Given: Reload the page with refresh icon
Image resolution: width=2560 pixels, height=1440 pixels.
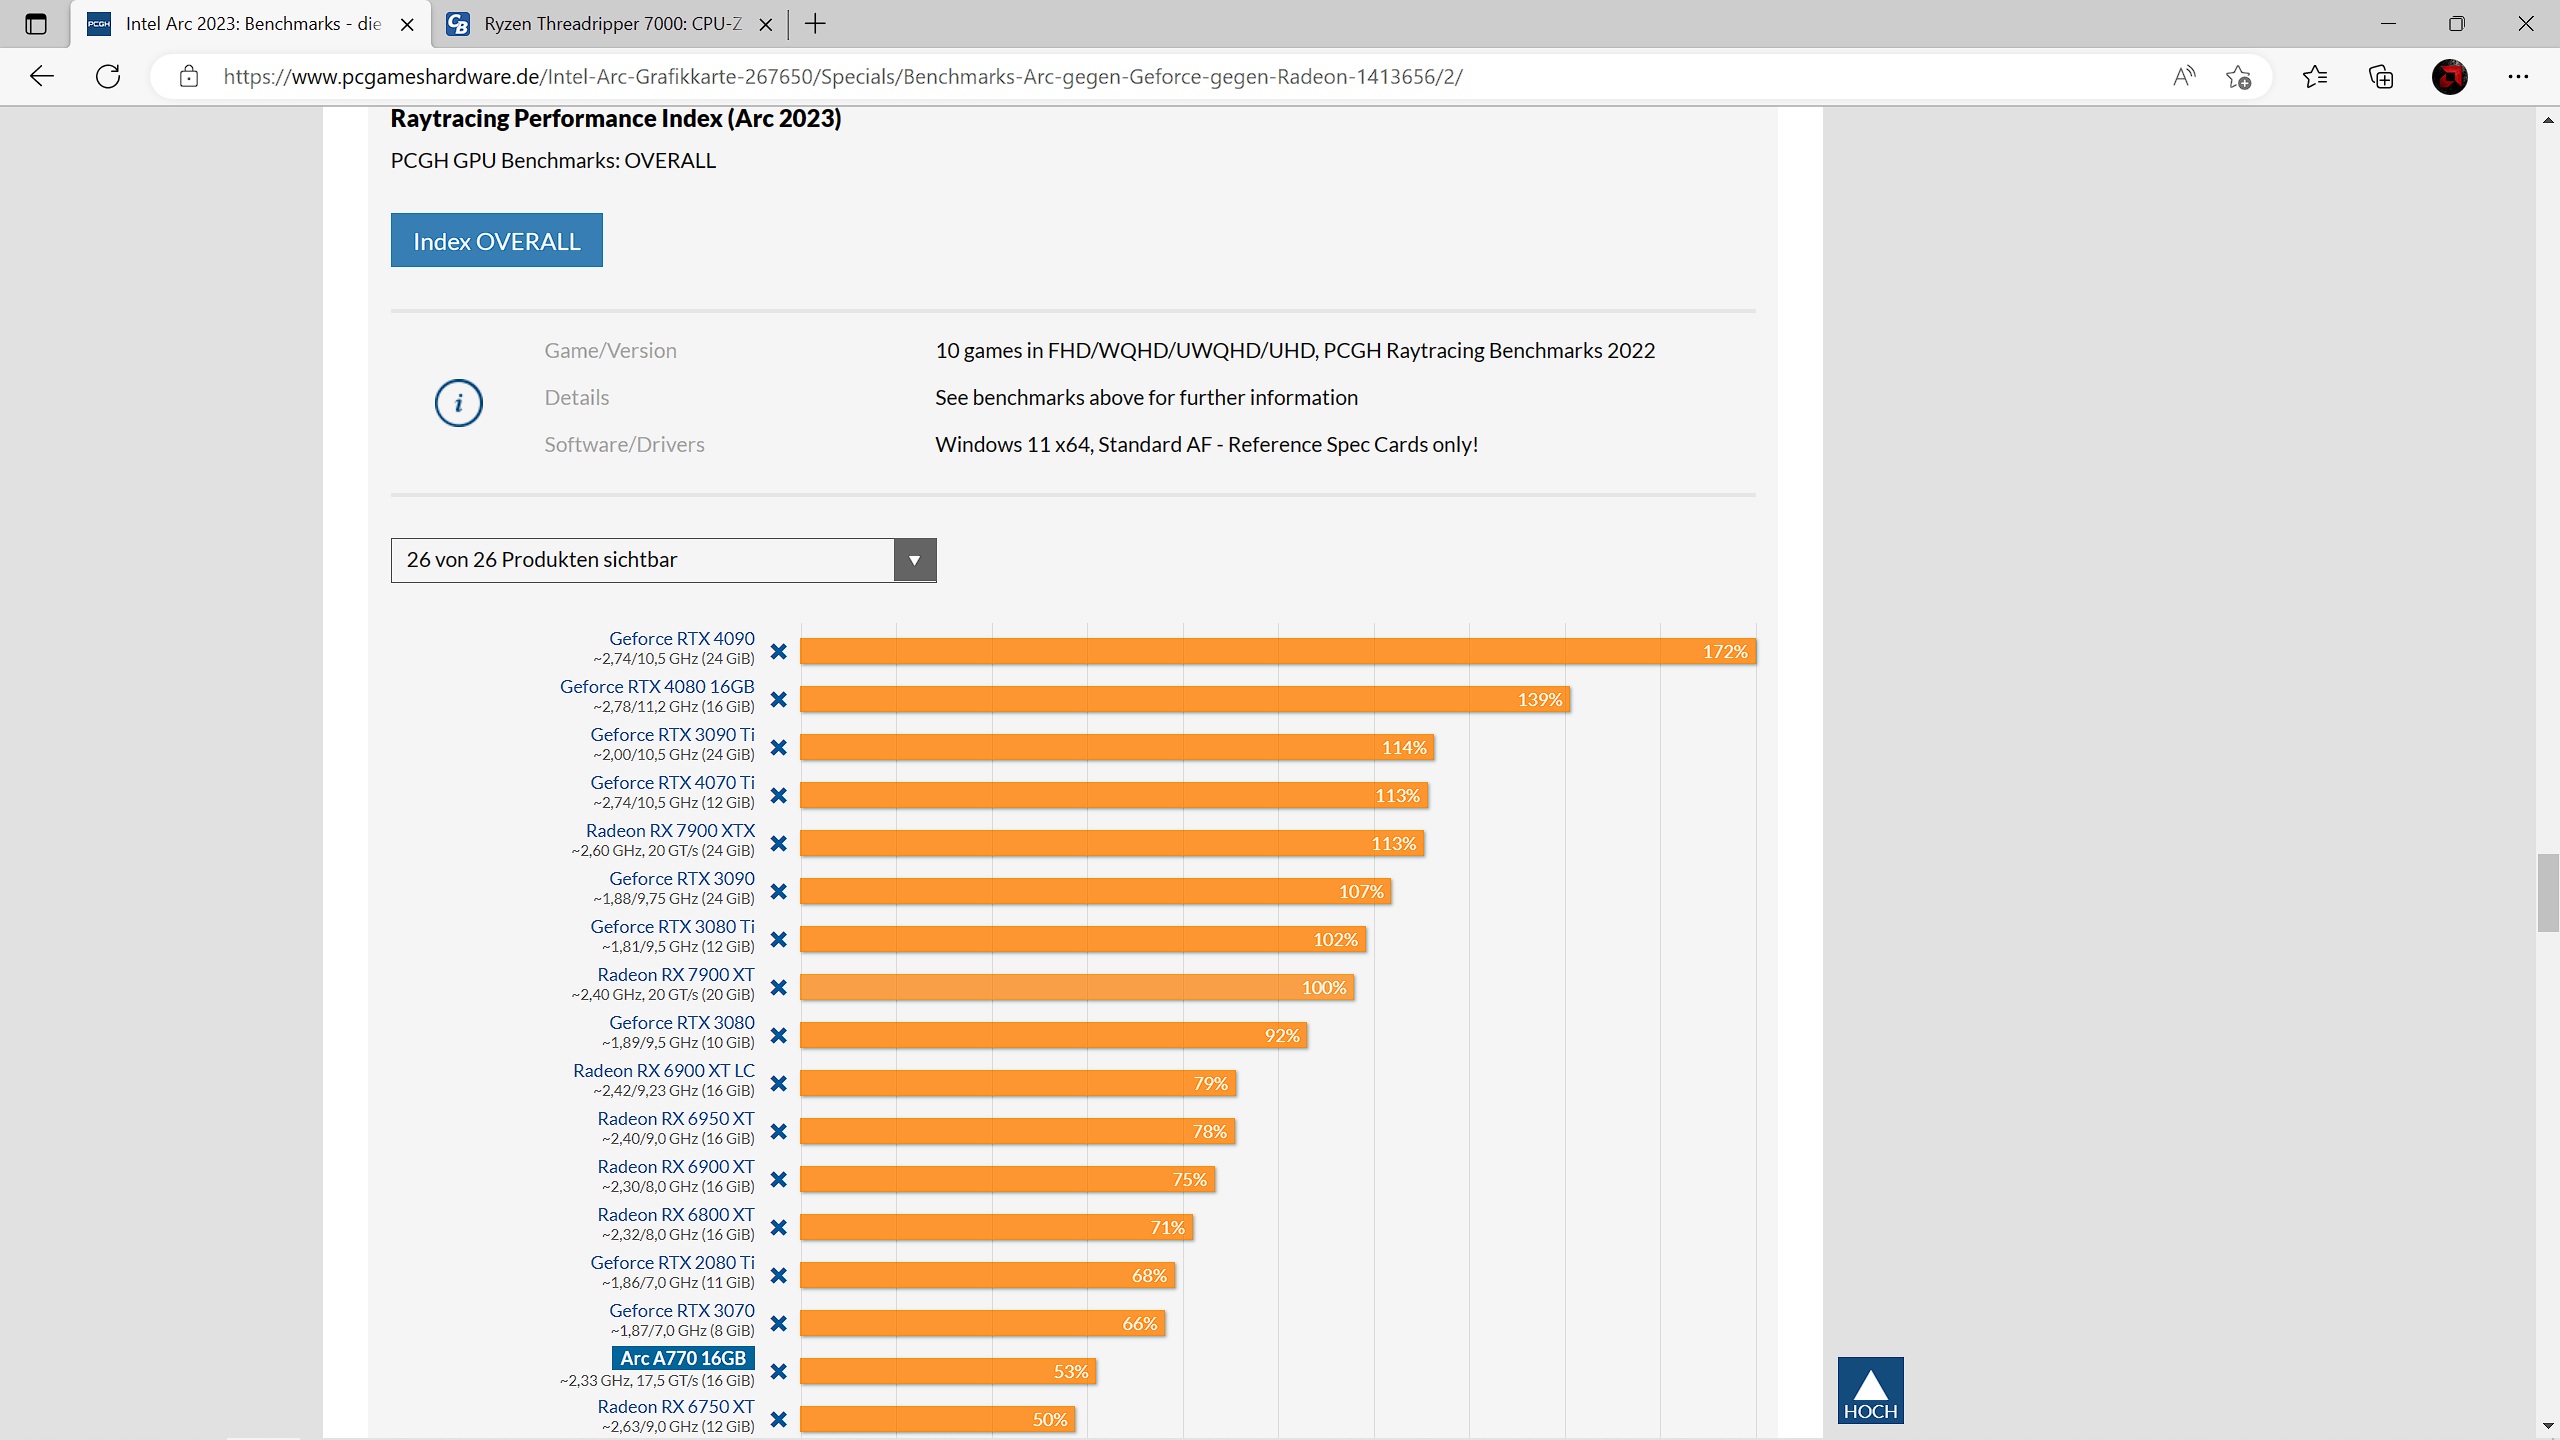Looking at the screenshot, I should 108,76.
